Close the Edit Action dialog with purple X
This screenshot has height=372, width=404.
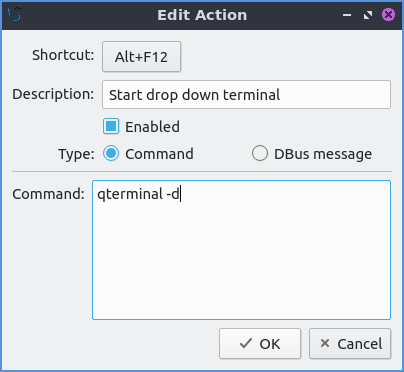388,15
